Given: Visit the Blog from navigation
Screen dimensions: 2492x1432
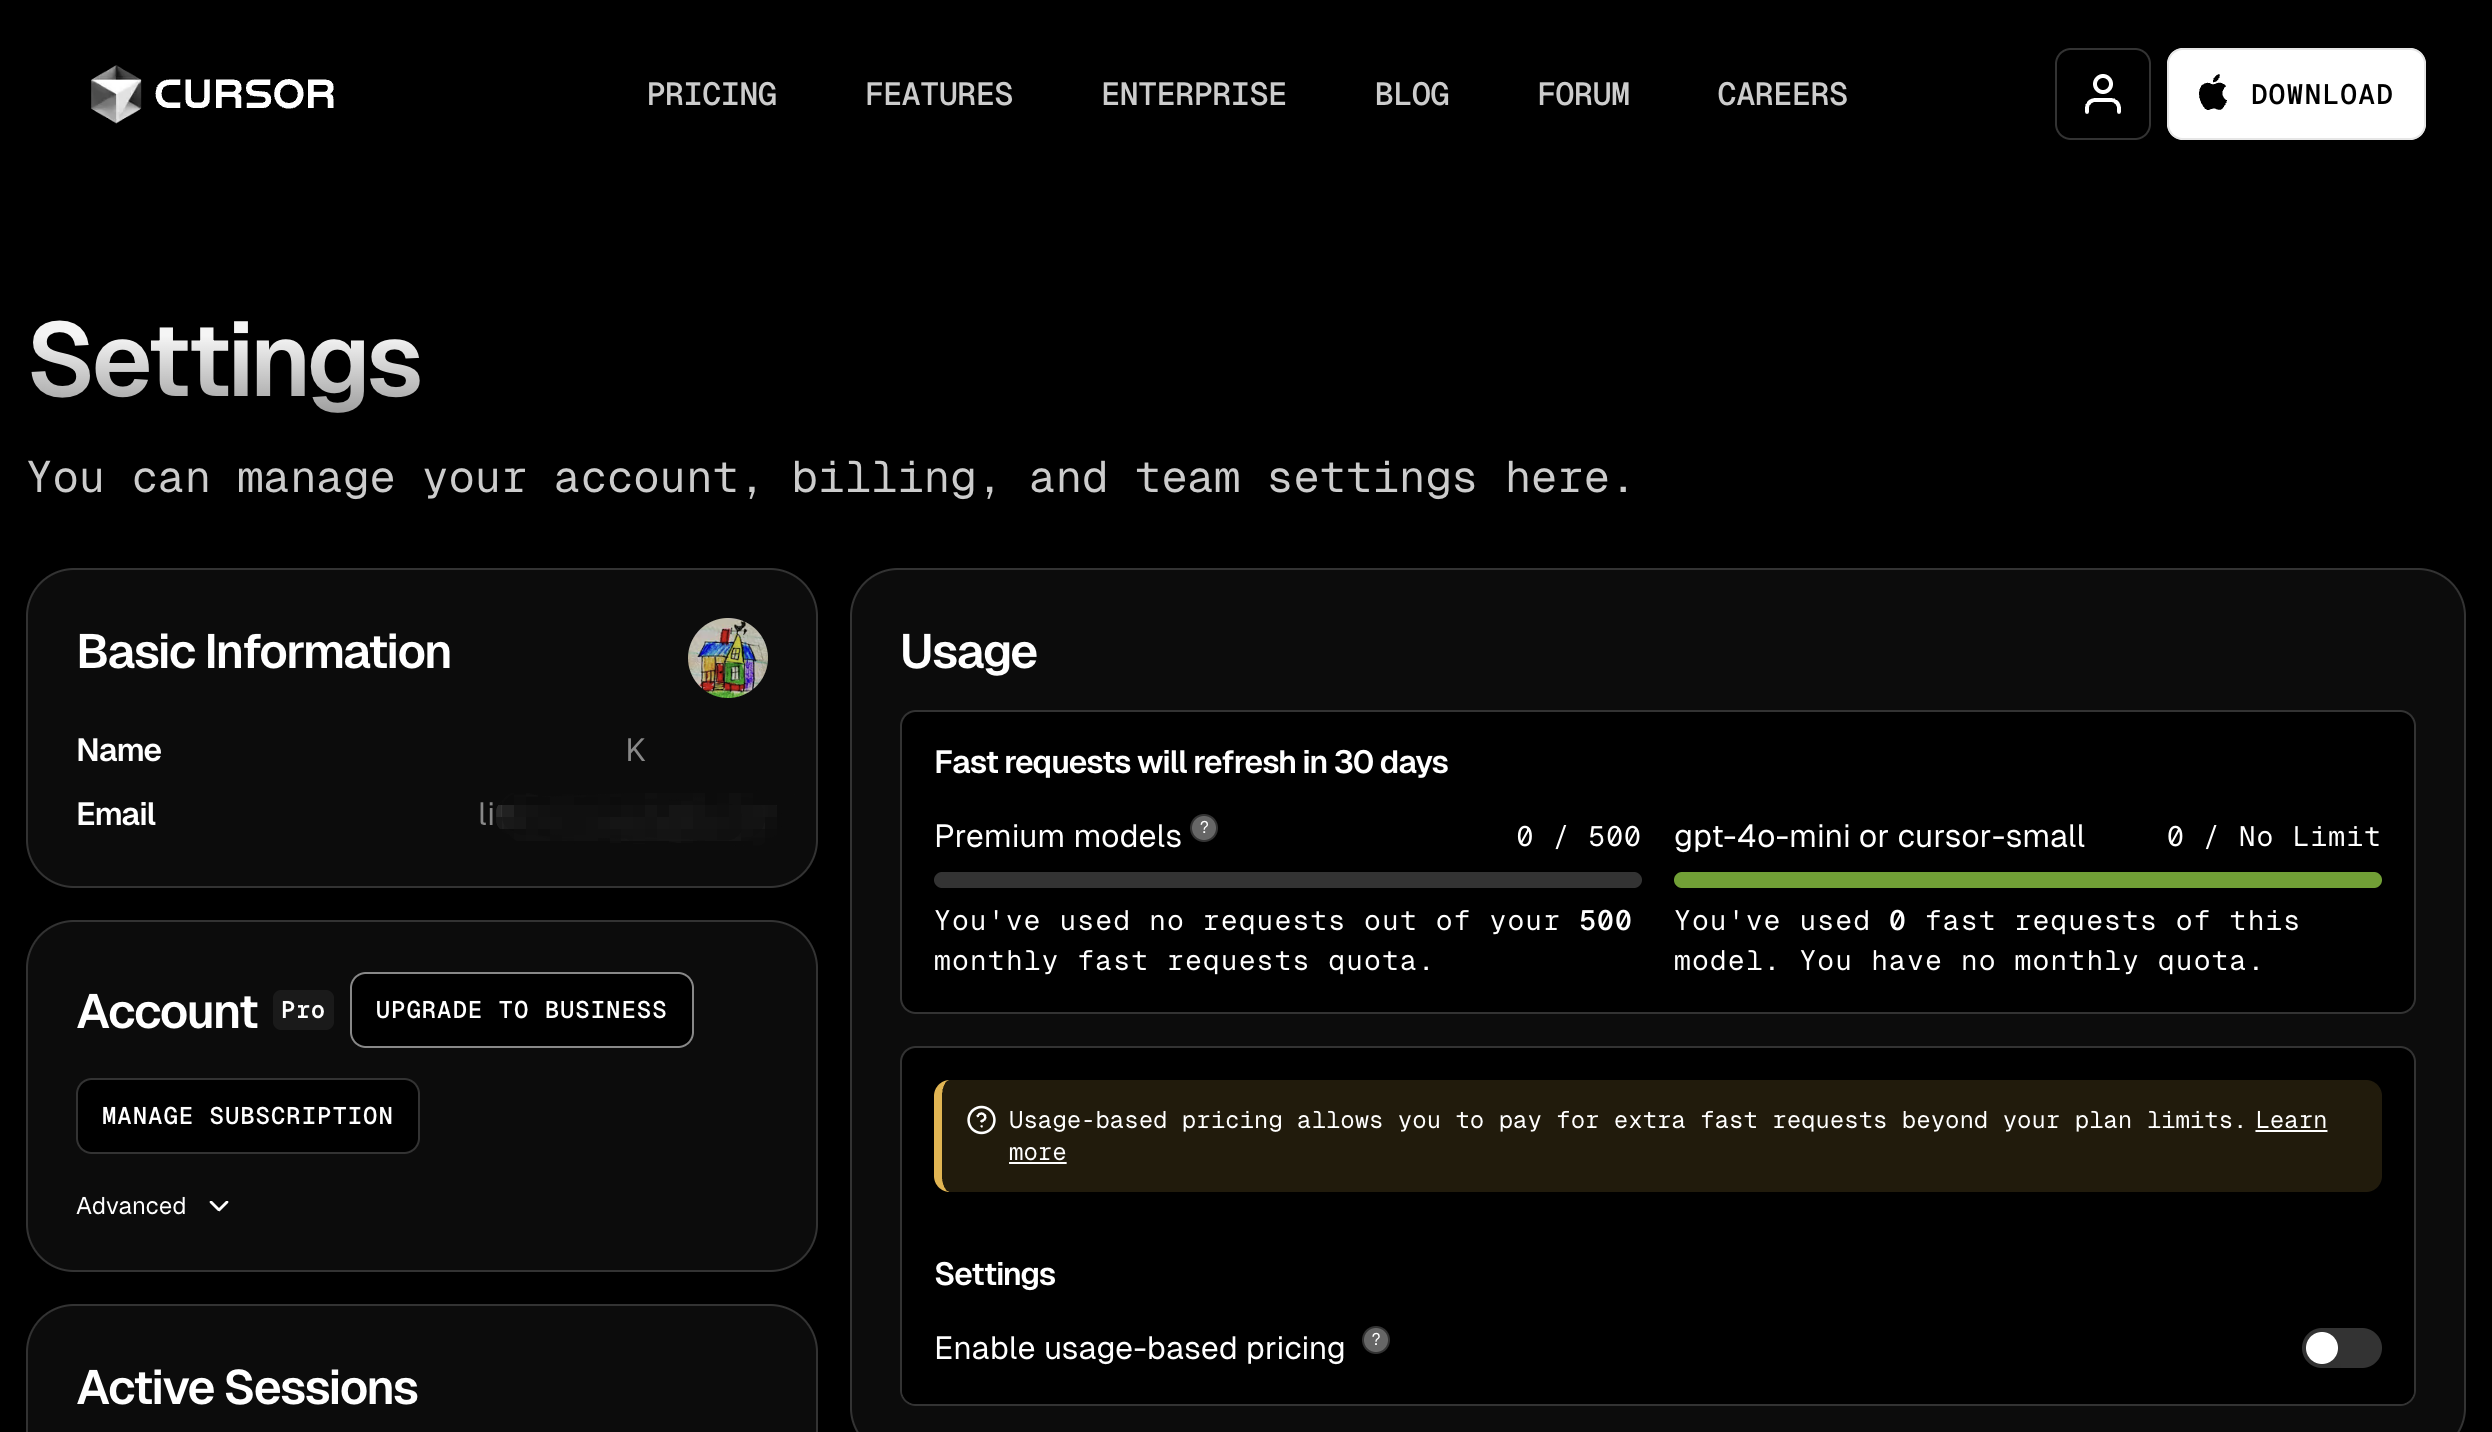Looking at the screenshot, I should (x=1411, y=94).
